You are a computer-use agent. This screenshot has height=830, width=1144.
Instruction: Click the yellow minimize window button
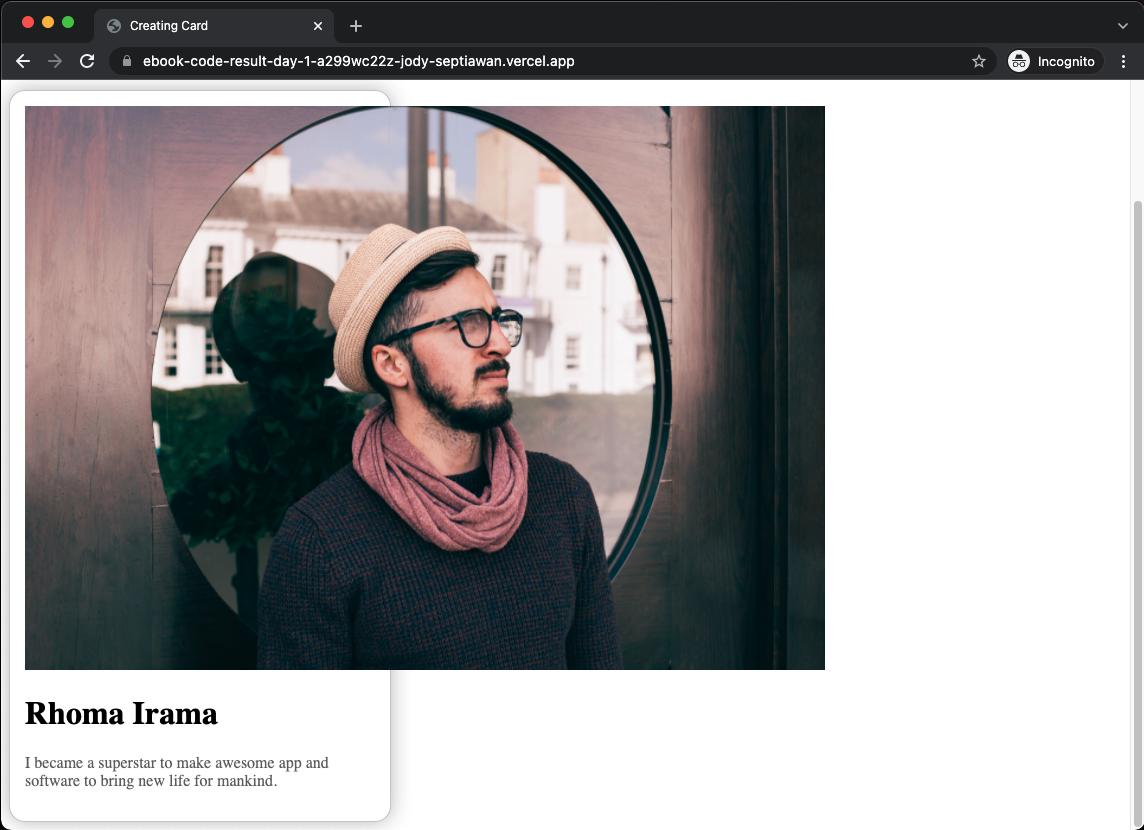pyautogui.click(x=48, y=22)
